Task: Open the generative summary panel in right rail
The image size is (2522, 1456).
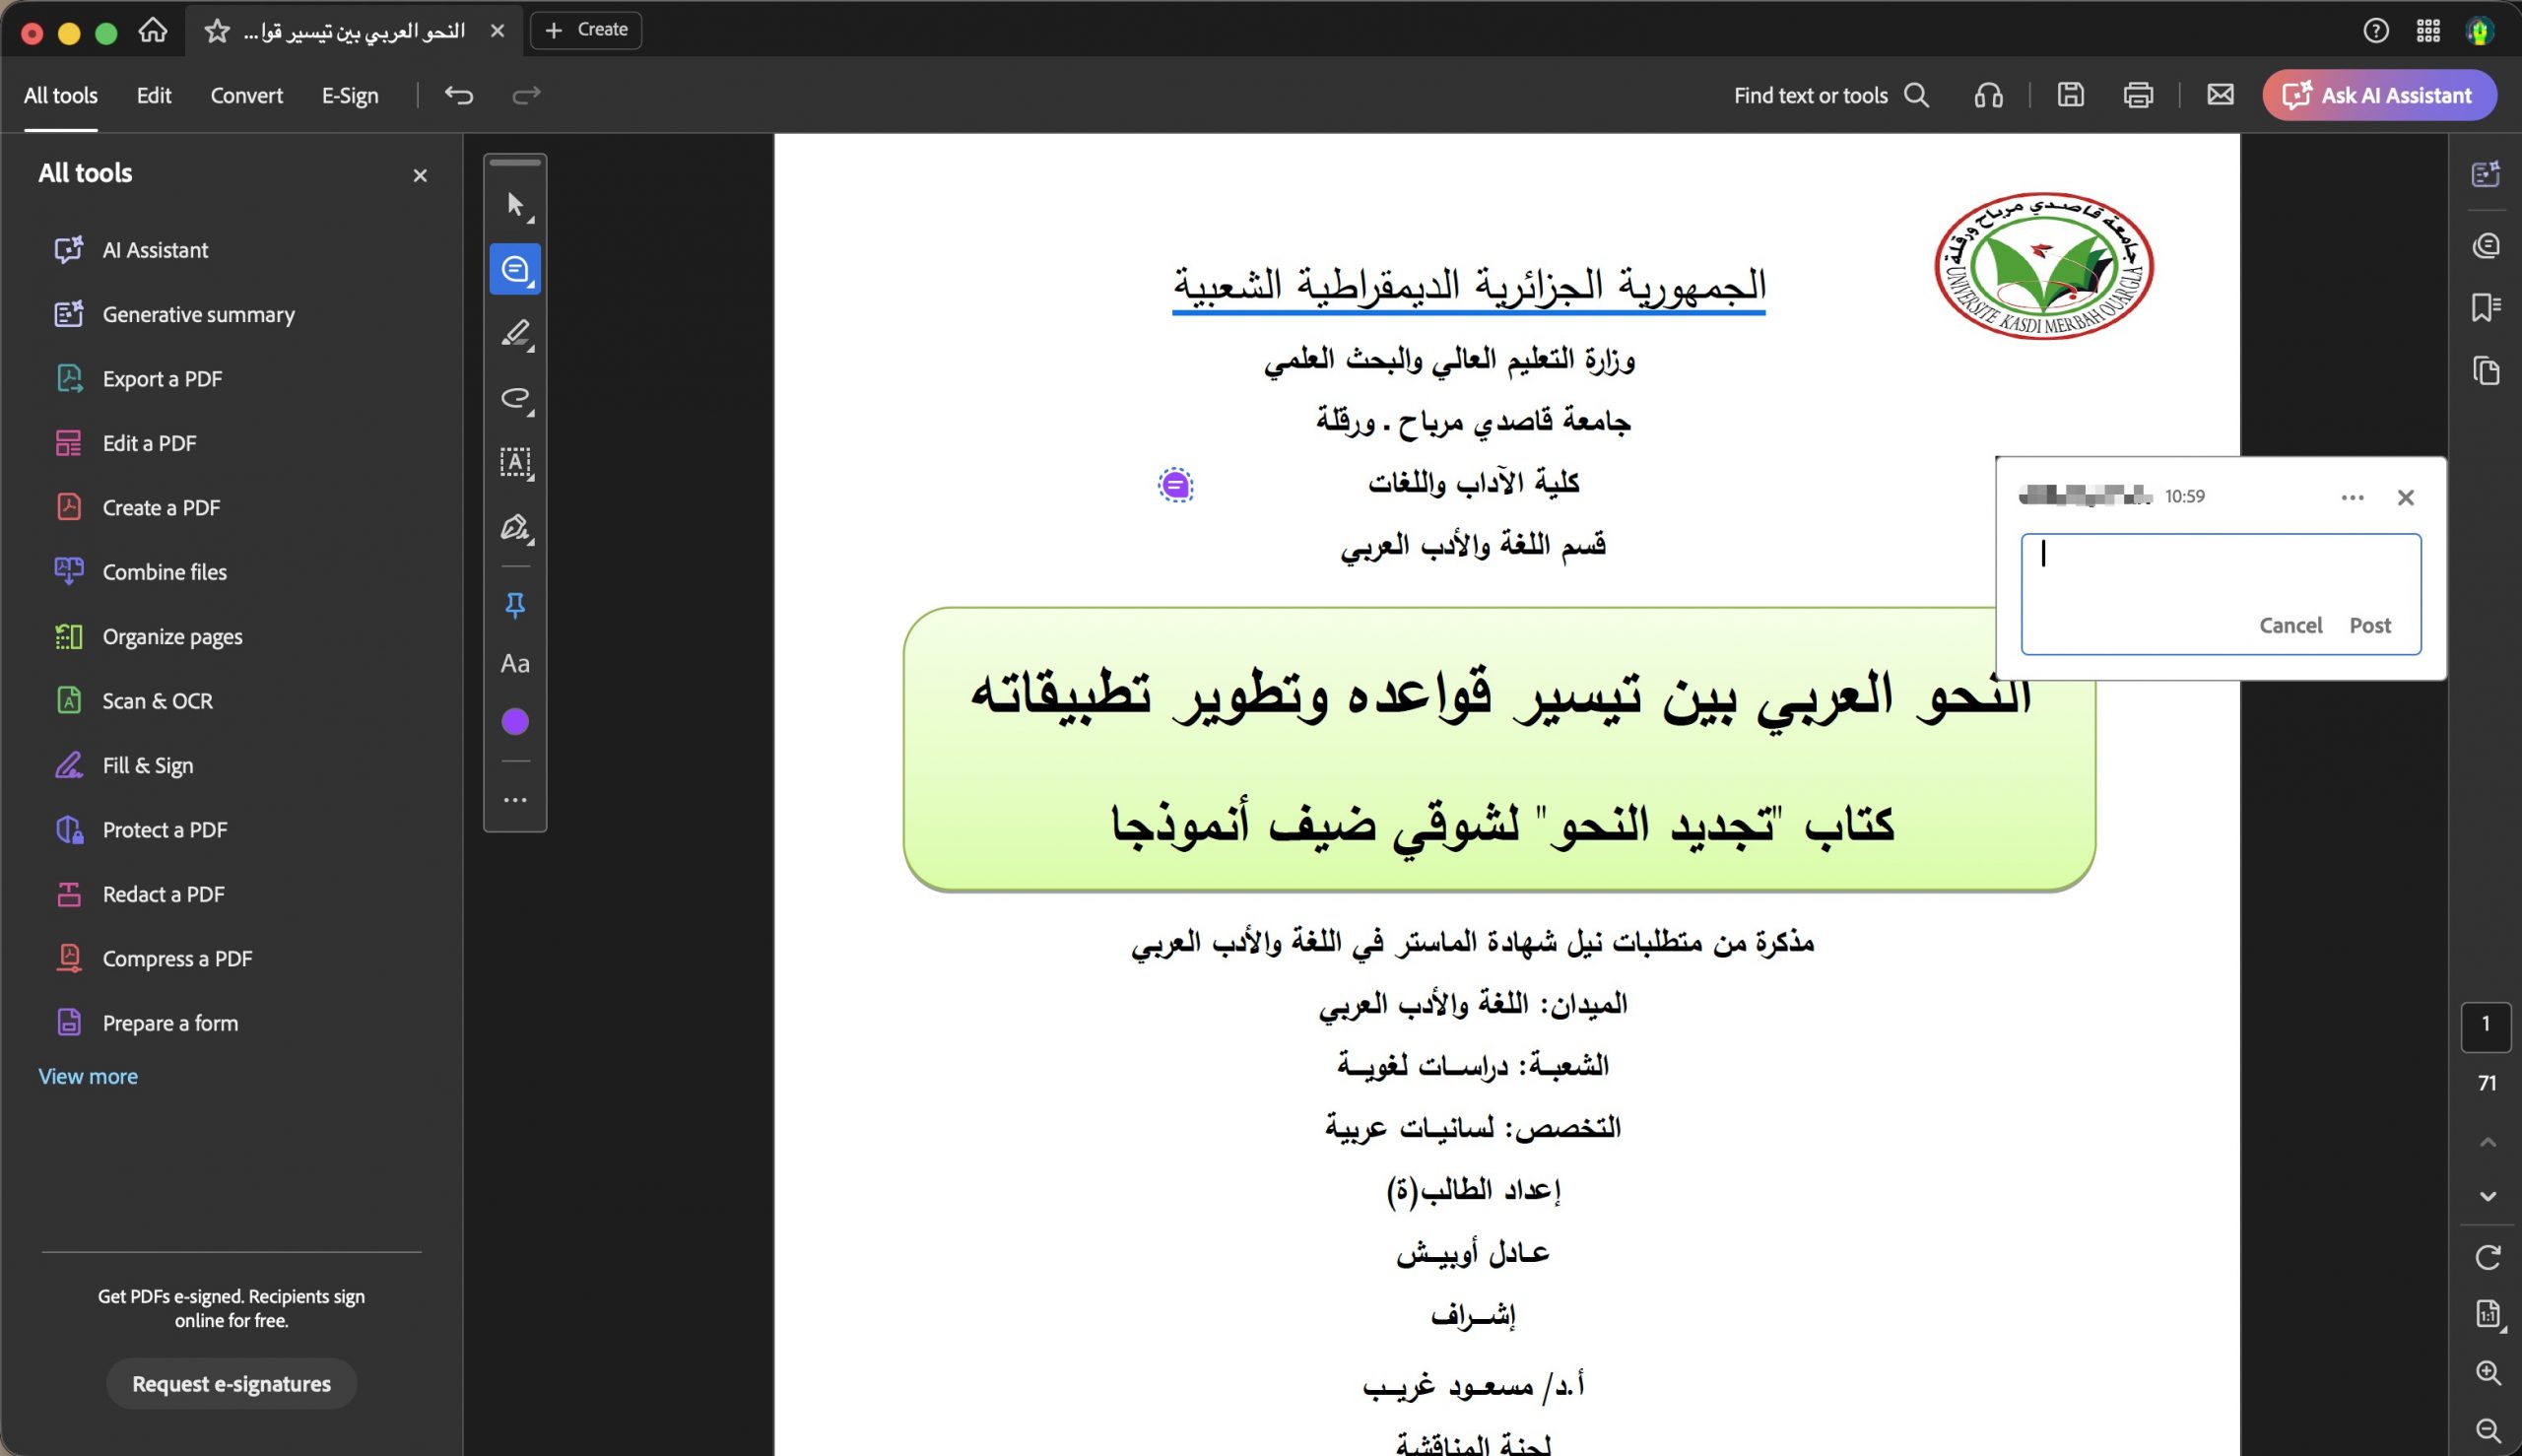Action: click(x=2486, y=174)
